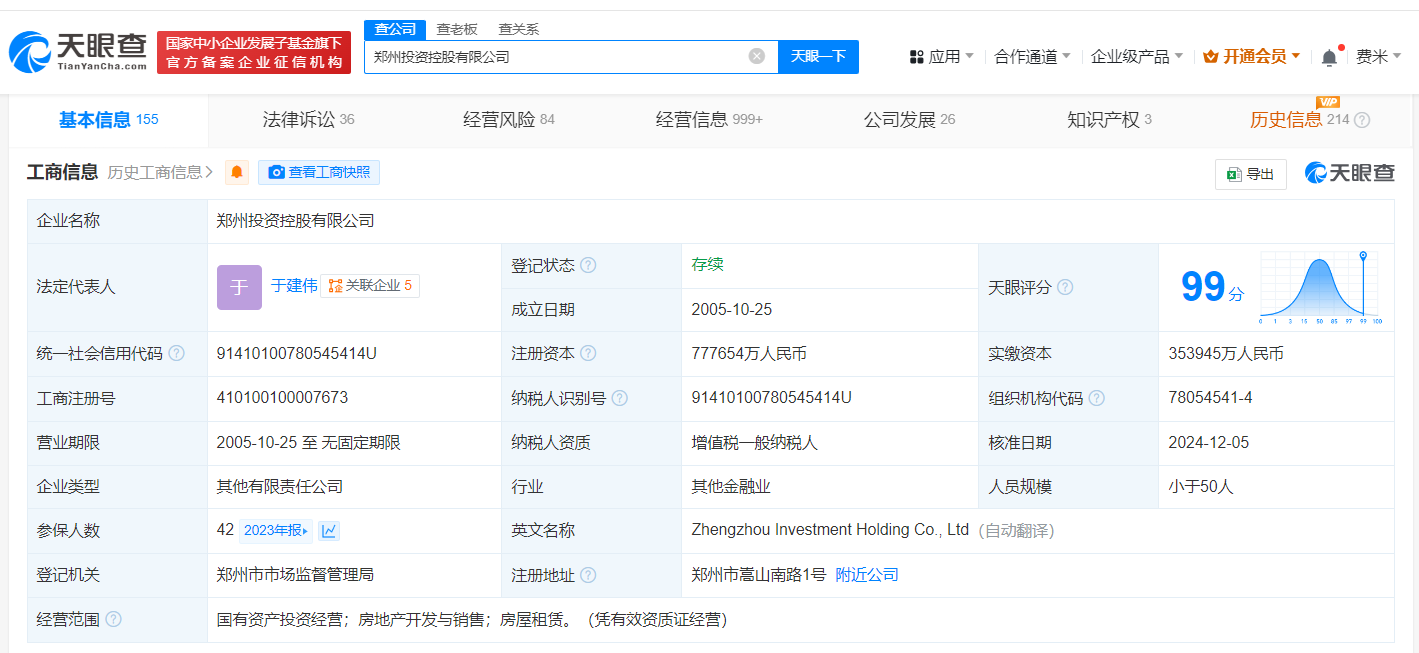Click the TianYanCha logo at top left

tap(78, 52)
